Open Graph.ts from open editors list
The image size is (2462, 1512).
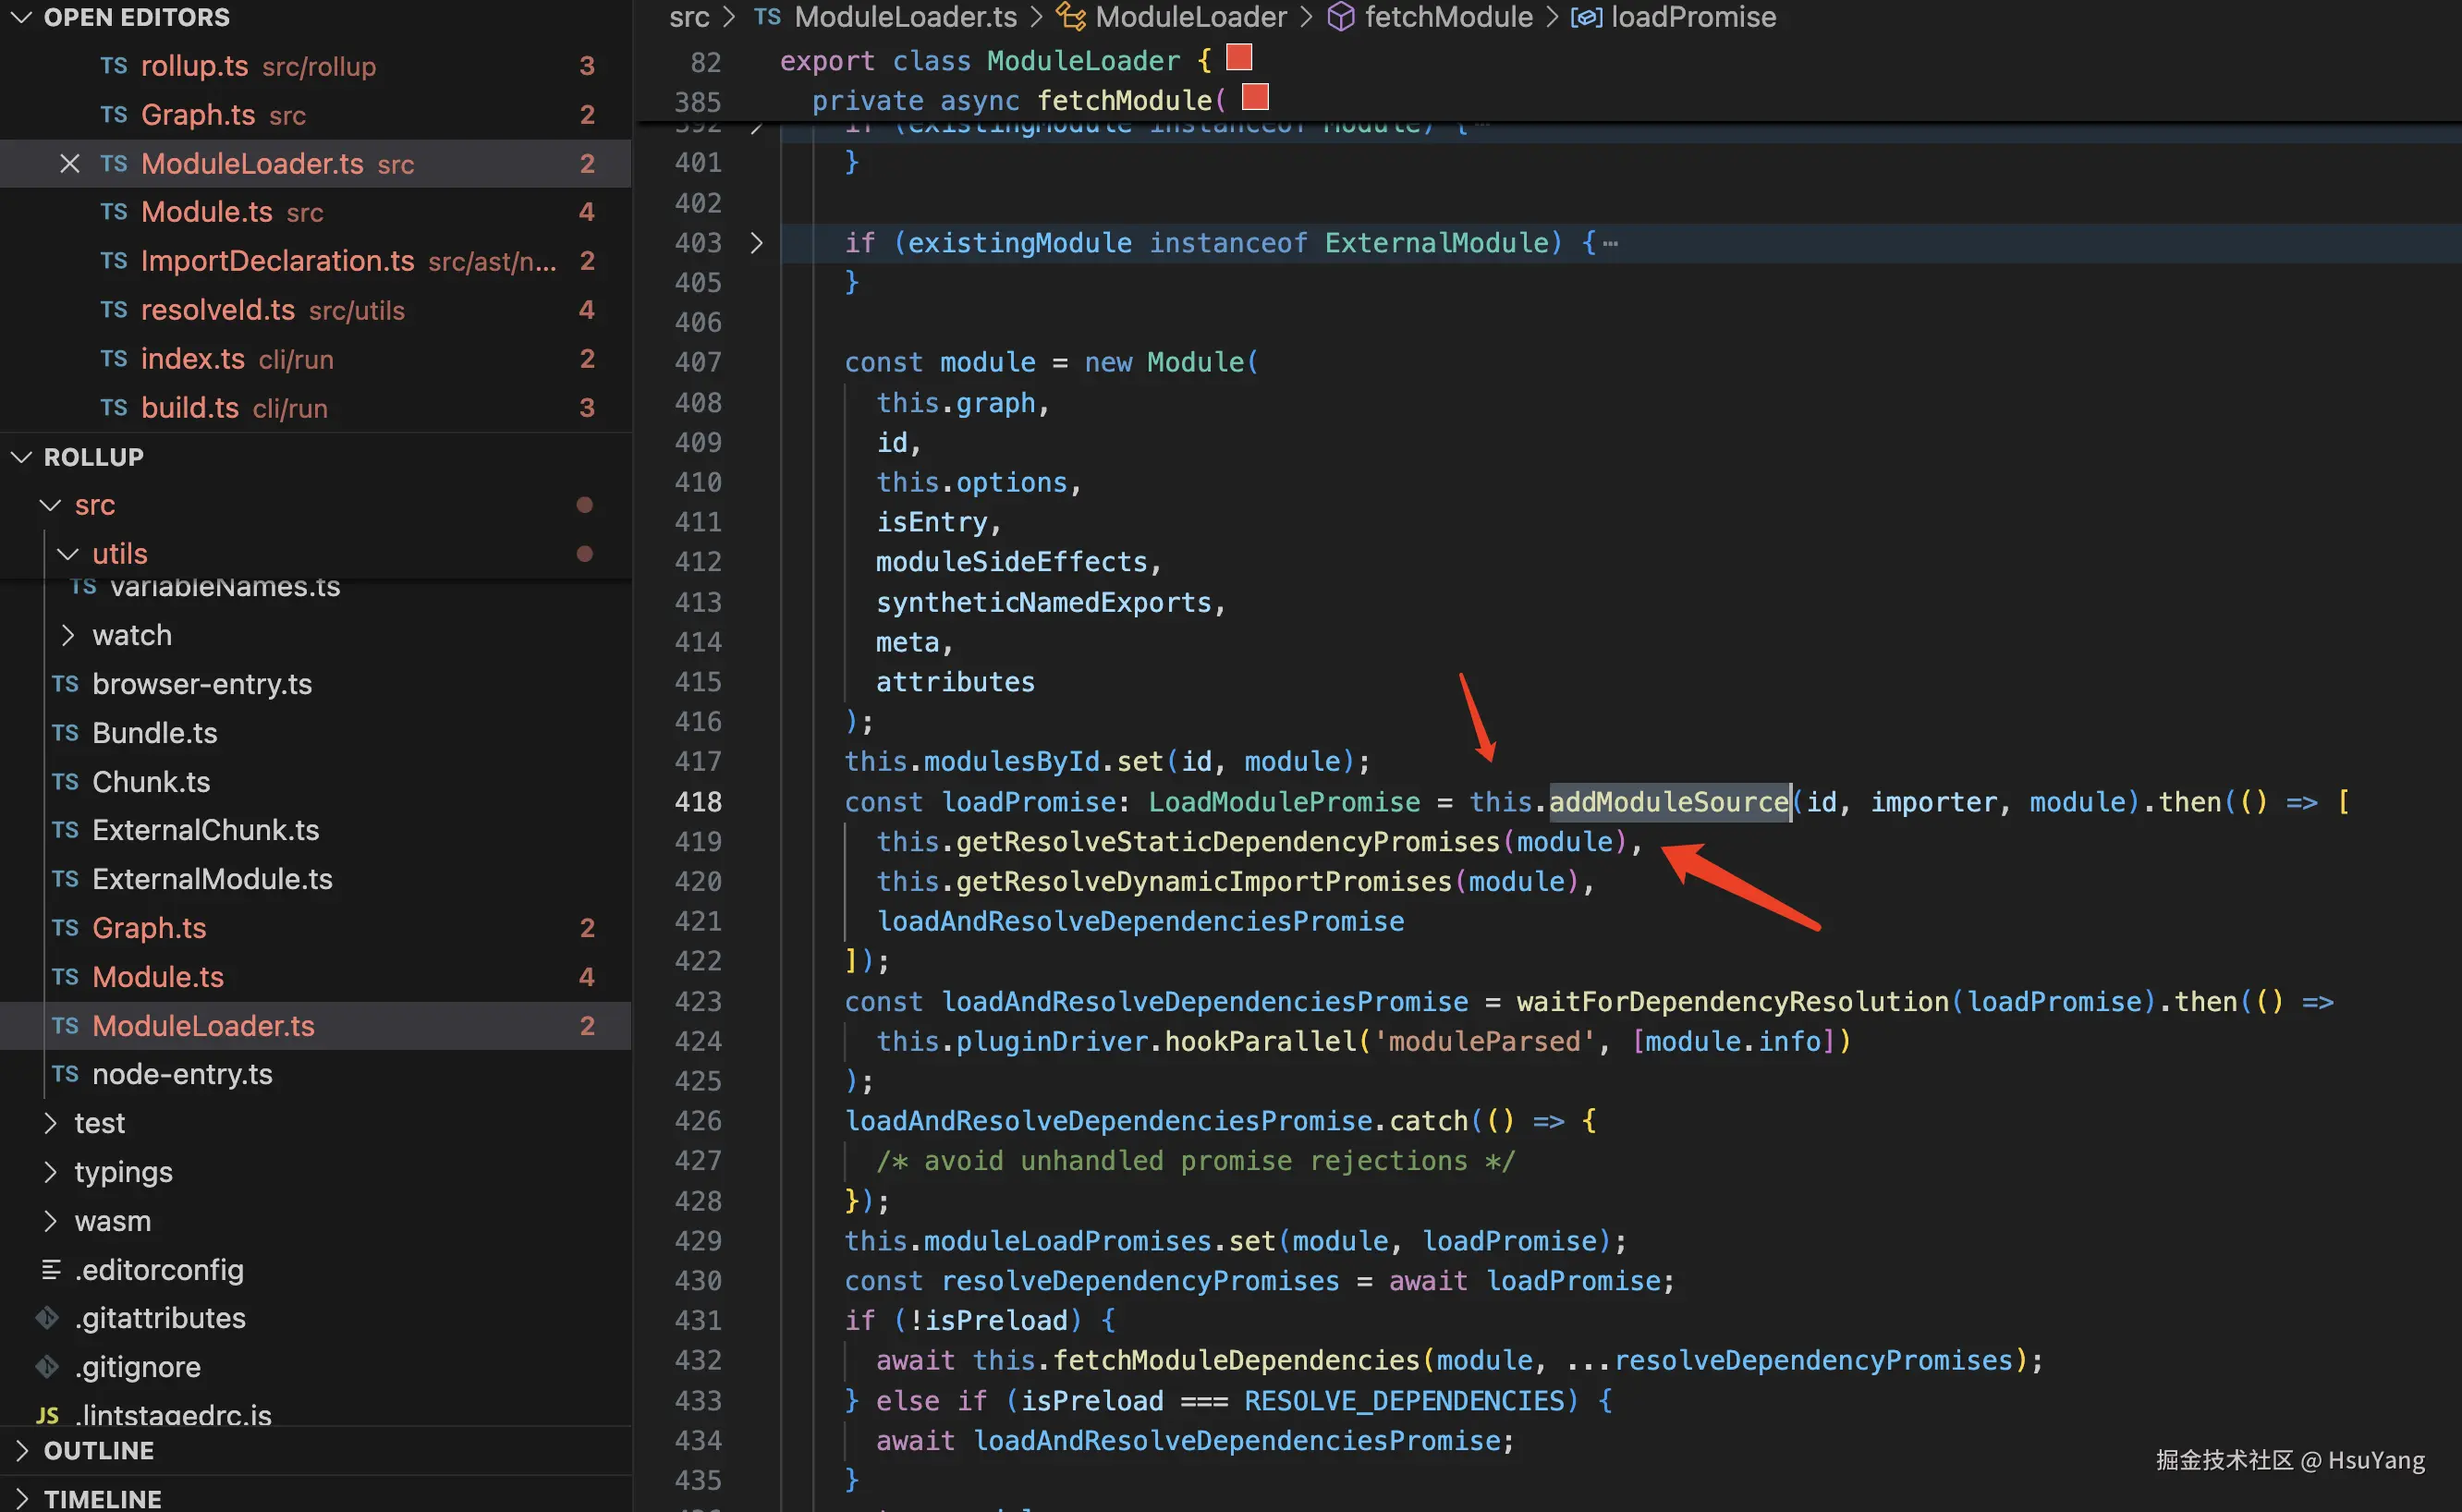click(x=198, y=115)
